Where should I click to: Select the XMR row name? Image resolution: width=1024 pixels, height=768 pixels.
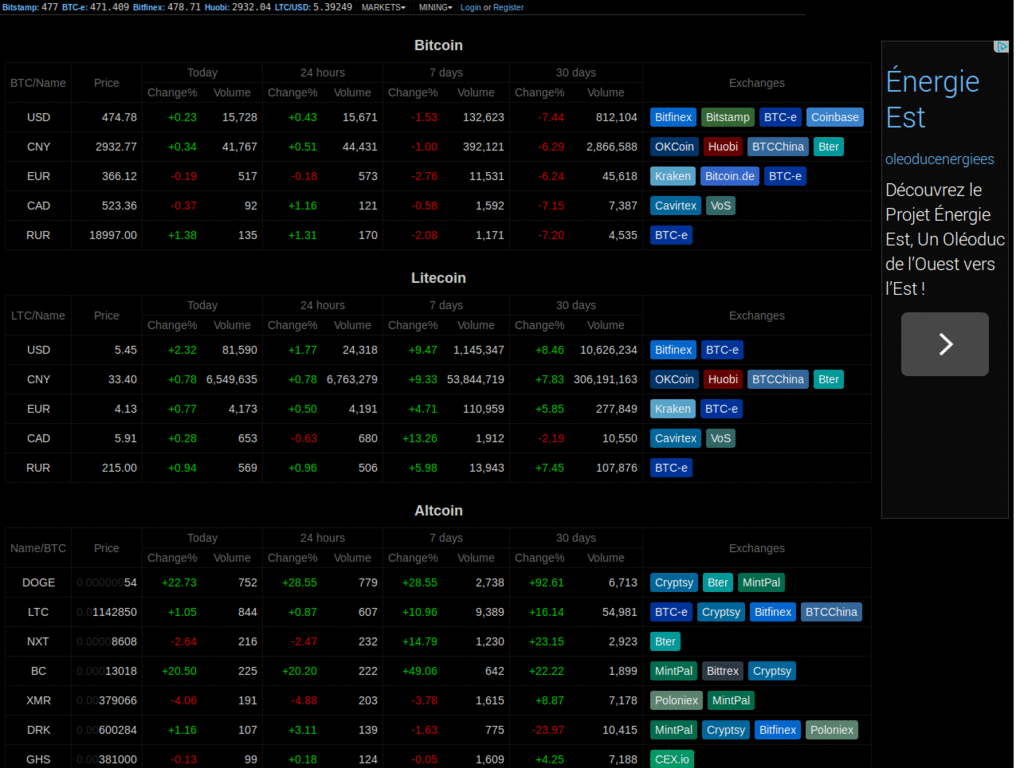pyautogui.click(x=38, y=700)
